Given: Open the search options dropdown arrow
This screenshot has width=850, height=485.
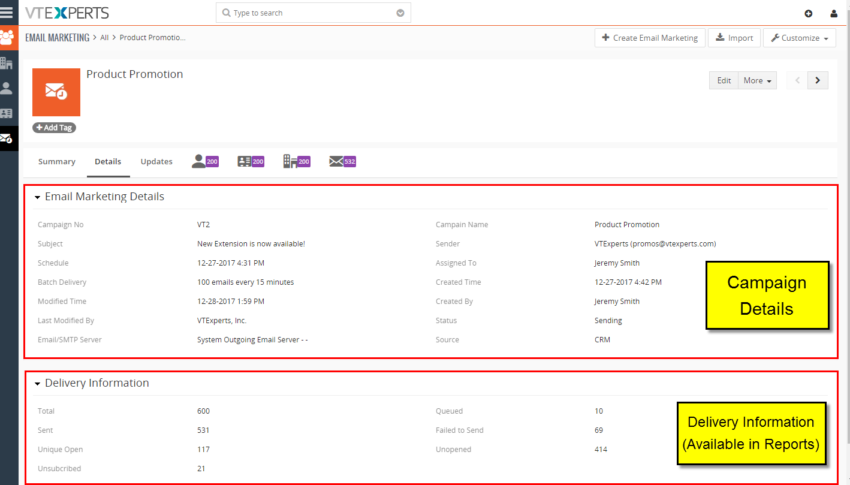Looking at the screenshot, I should [x=400, y=13].
